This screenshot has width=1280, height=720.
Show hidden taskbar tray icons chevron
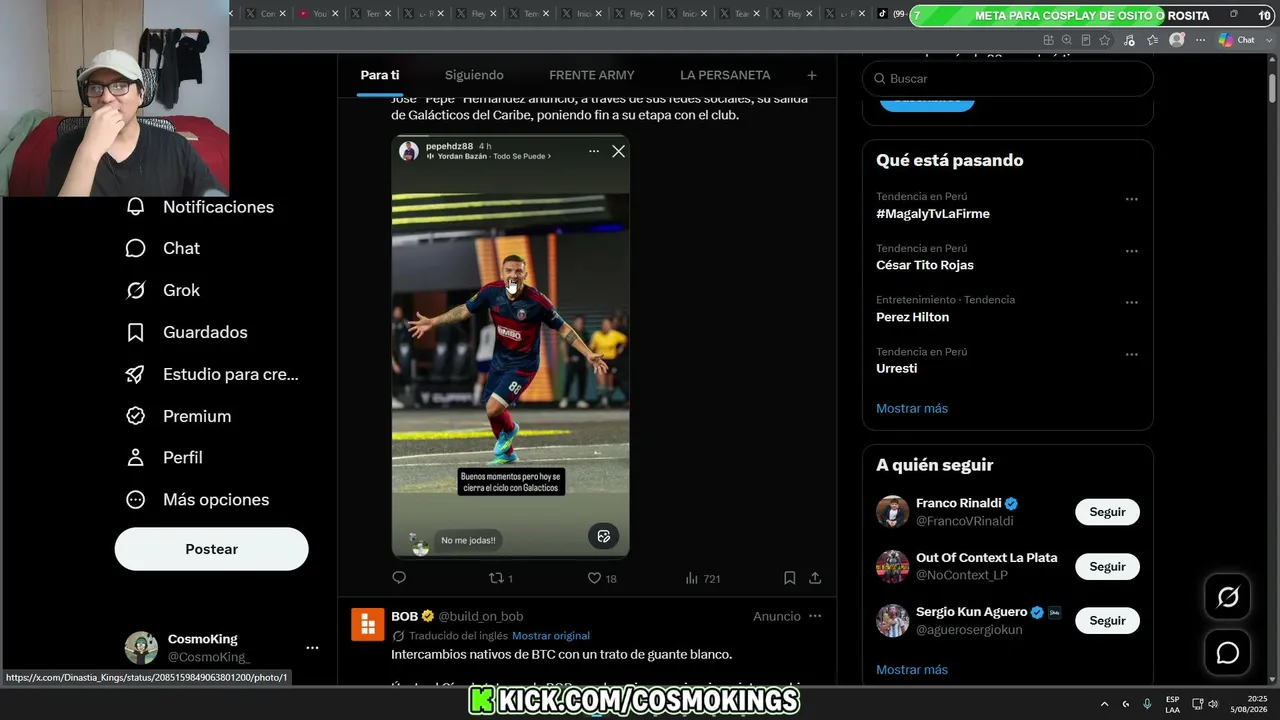point(1104,704)
